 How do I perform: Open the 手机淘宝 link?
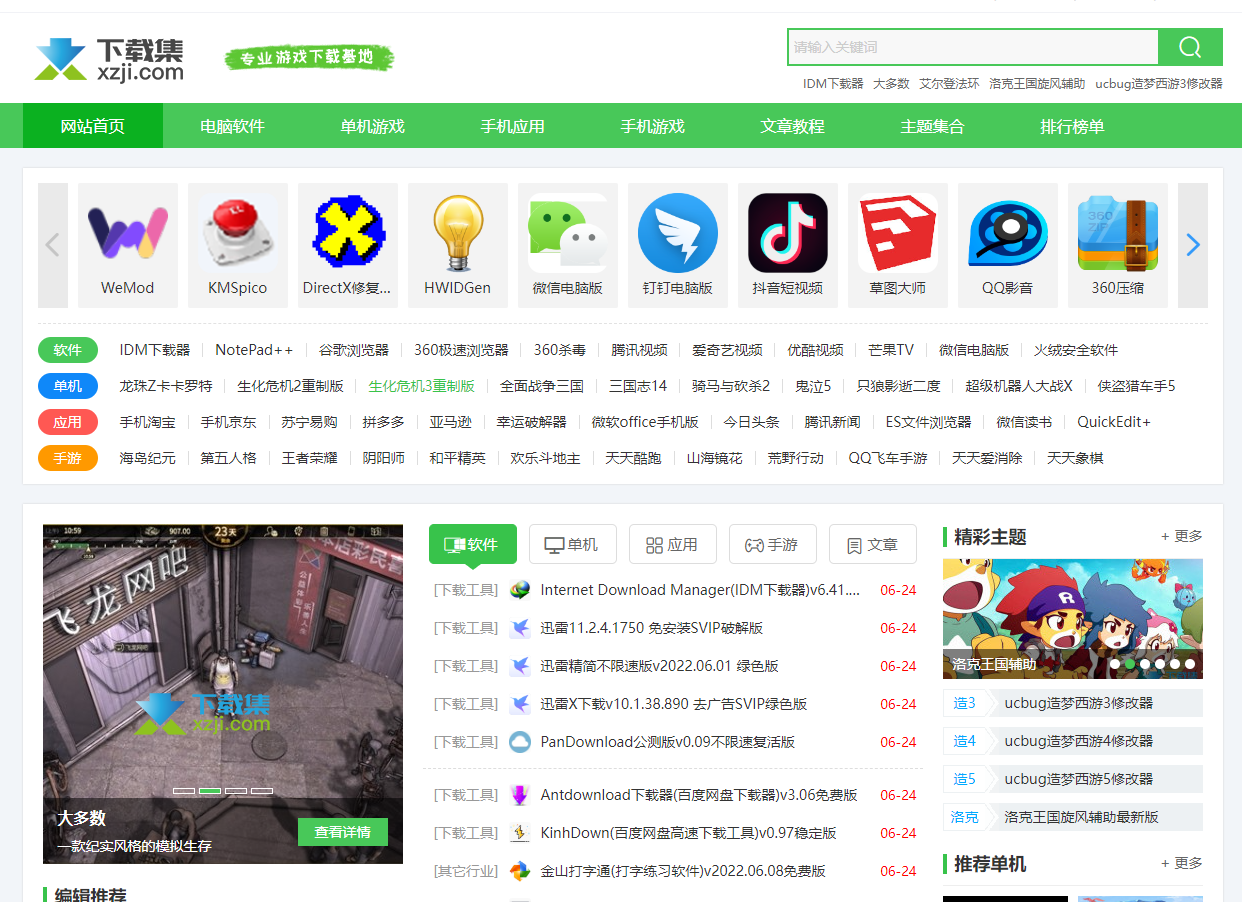coord(147,422)
